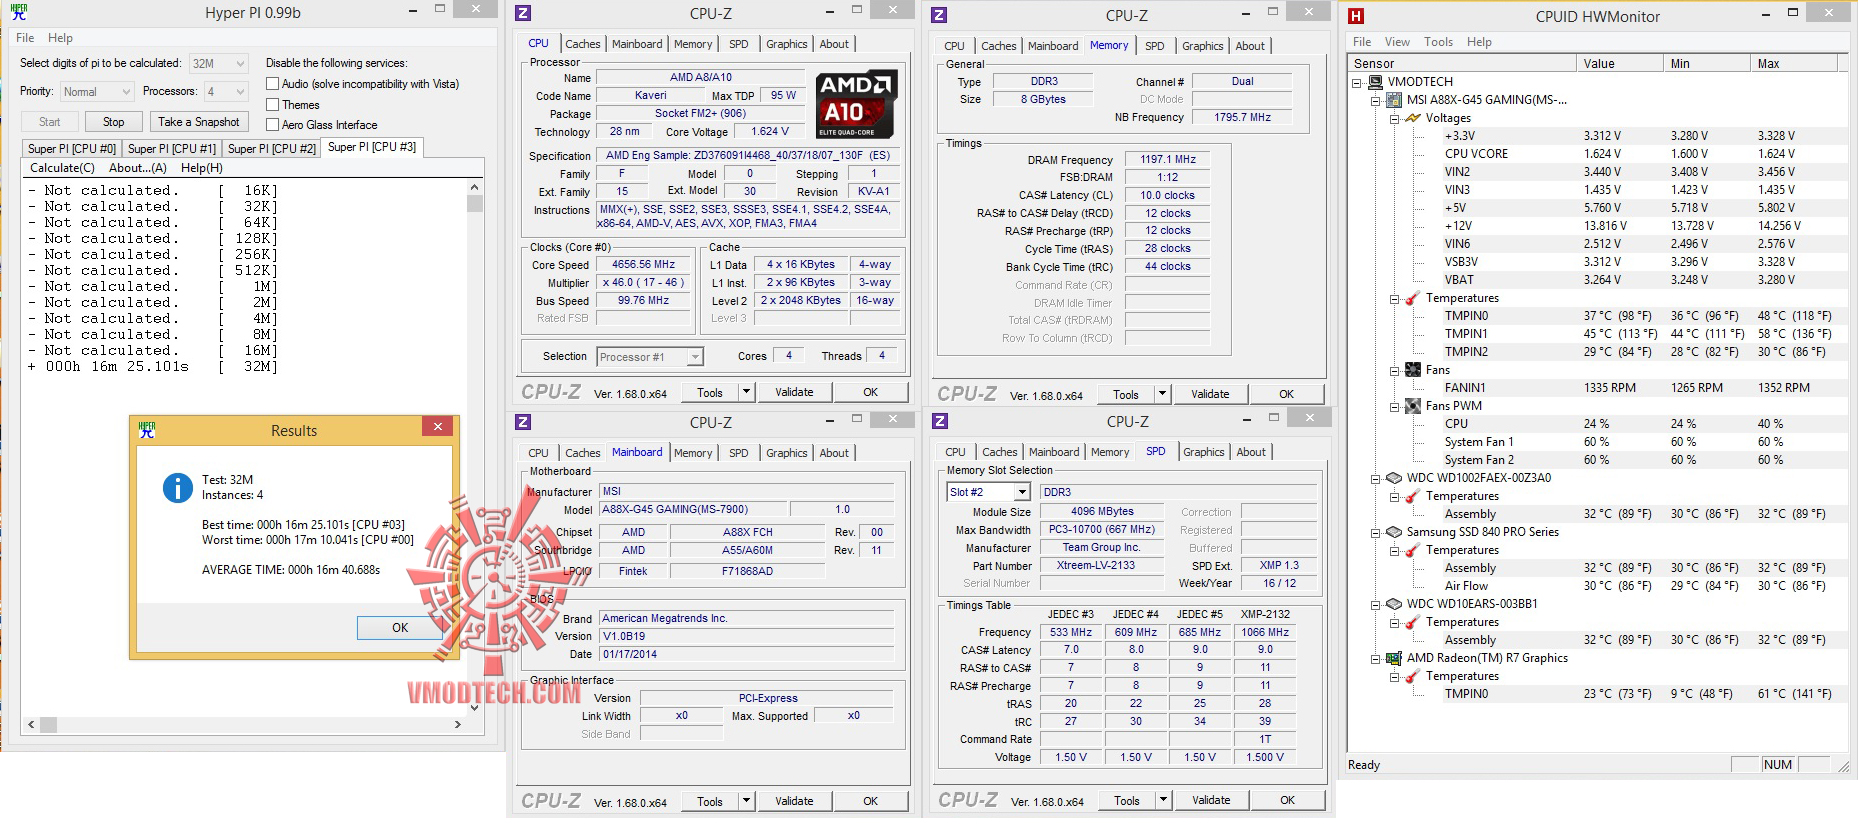Enable the Audio service checkbox in Hyper PI
Screen dimensions: 1858x824
tap(272, 84)
